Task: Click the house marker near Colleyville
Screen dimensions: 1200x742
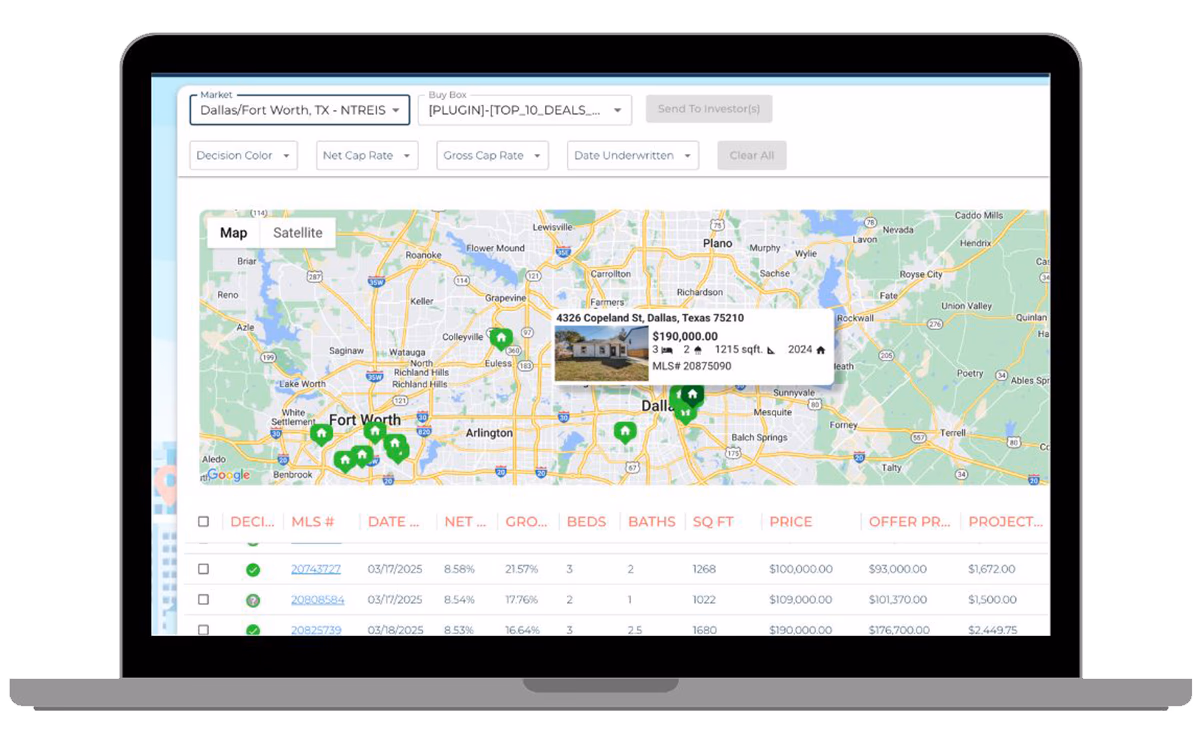Action: click(501, 339)
